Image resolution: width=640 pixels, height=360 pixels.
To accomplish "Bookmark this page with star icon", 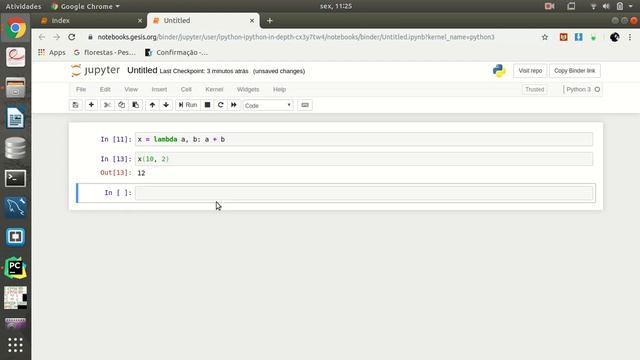I will [544, 37].
